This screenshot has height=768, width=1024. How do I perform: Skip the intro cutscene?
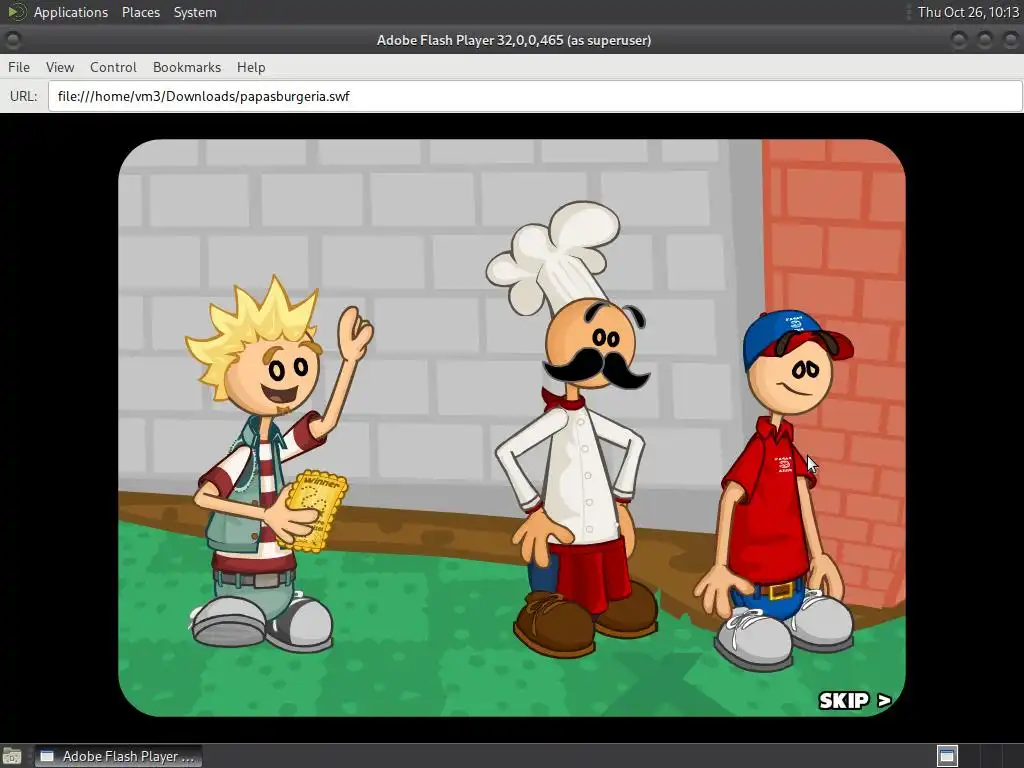pos(855,701)
